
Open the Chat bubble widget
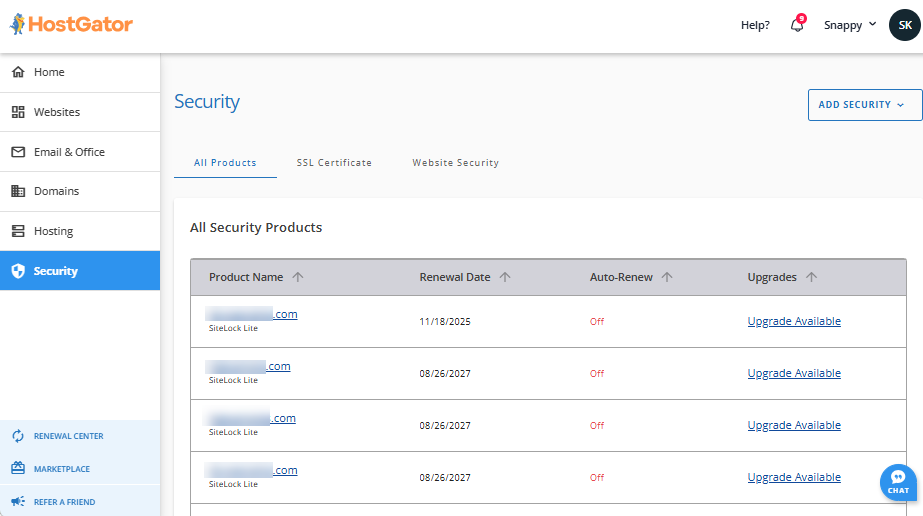click(x=898, y=482)
